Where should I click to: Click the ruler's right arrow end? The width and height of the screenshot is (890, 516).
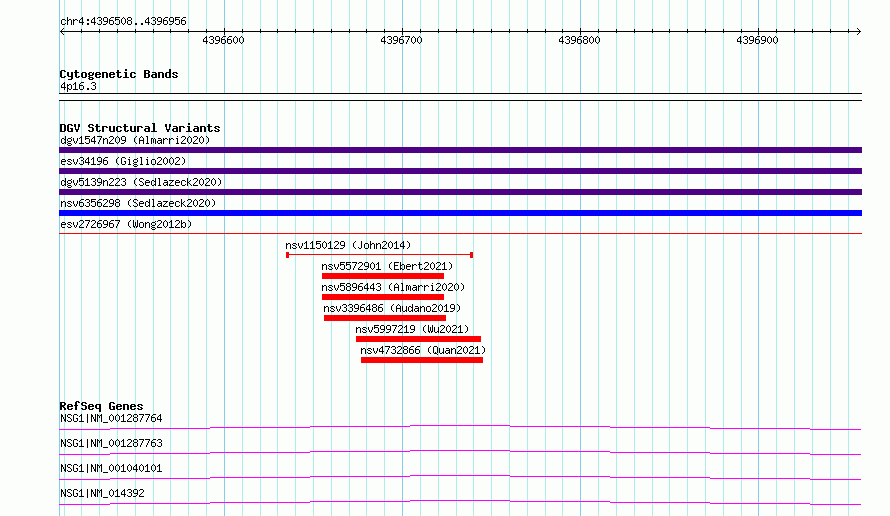pos(858,31)
